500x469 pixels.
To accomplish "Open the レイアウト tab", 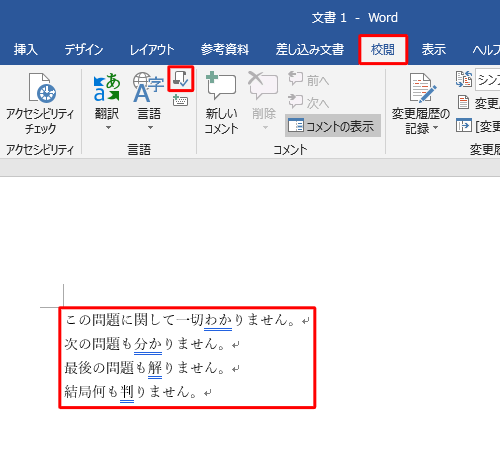I will [152, 50].
